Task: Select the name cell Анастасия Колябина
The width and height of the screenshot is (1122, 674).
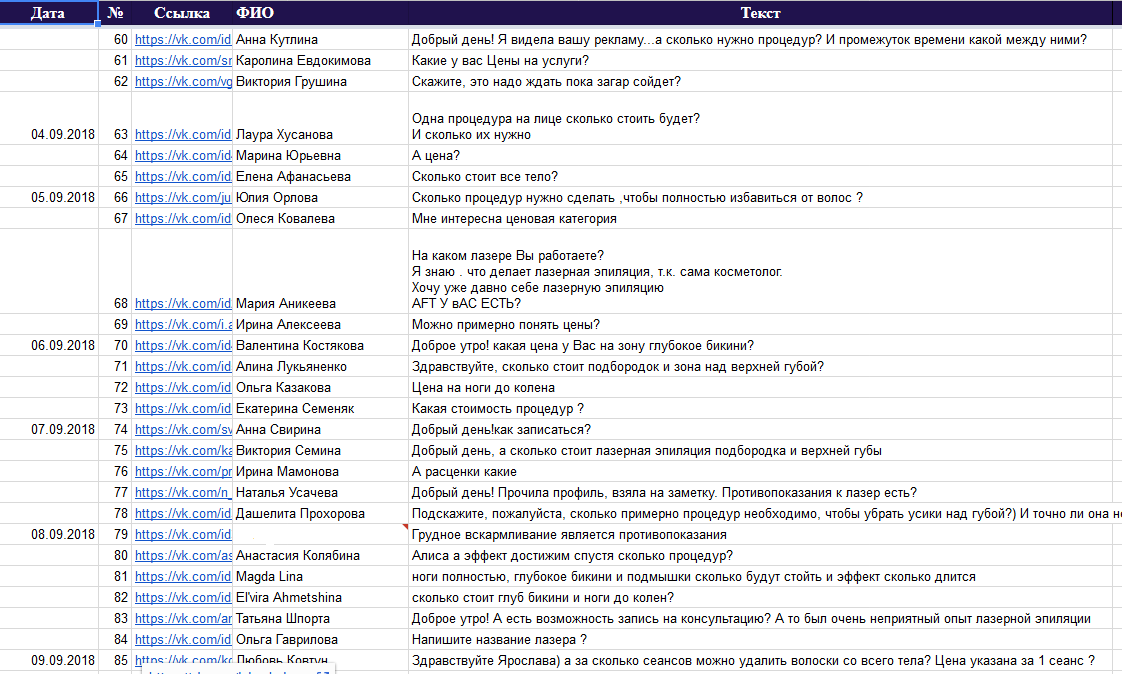Action: click(x=320, y=555)
